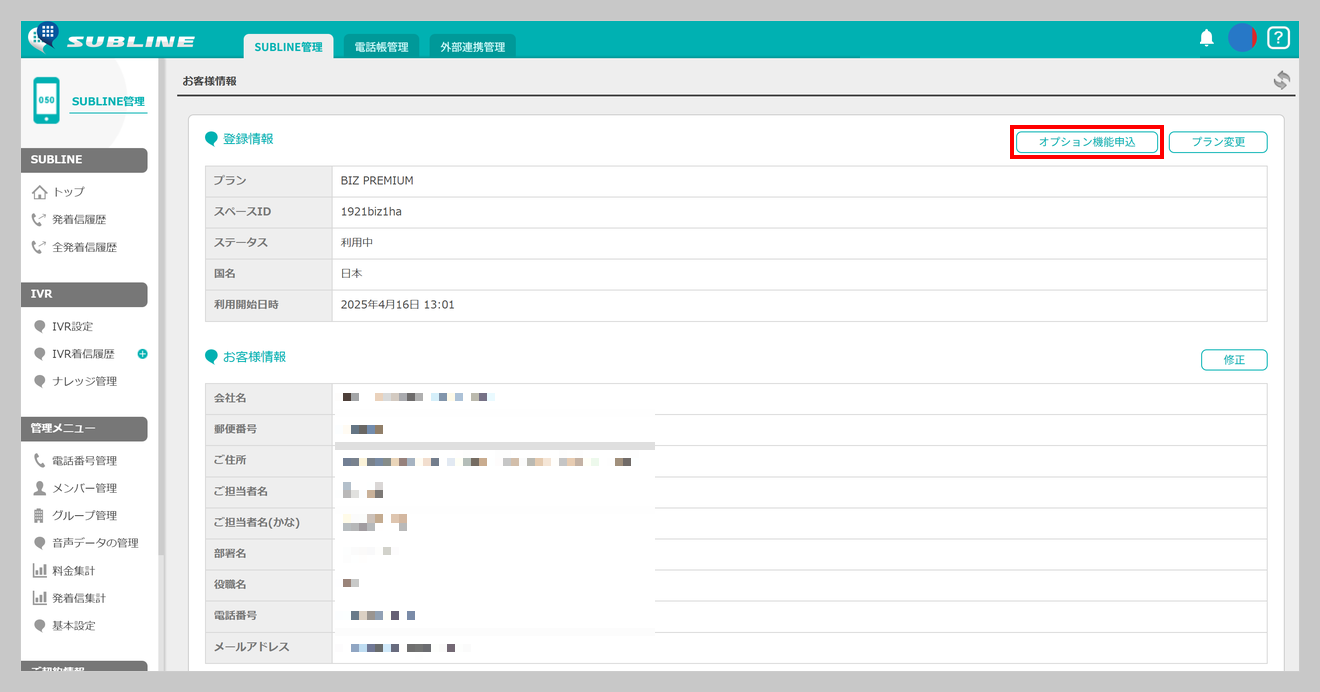Screen dimensions: 1320x692
Task: Click the 利用中 status value
Action: (357, 243)
